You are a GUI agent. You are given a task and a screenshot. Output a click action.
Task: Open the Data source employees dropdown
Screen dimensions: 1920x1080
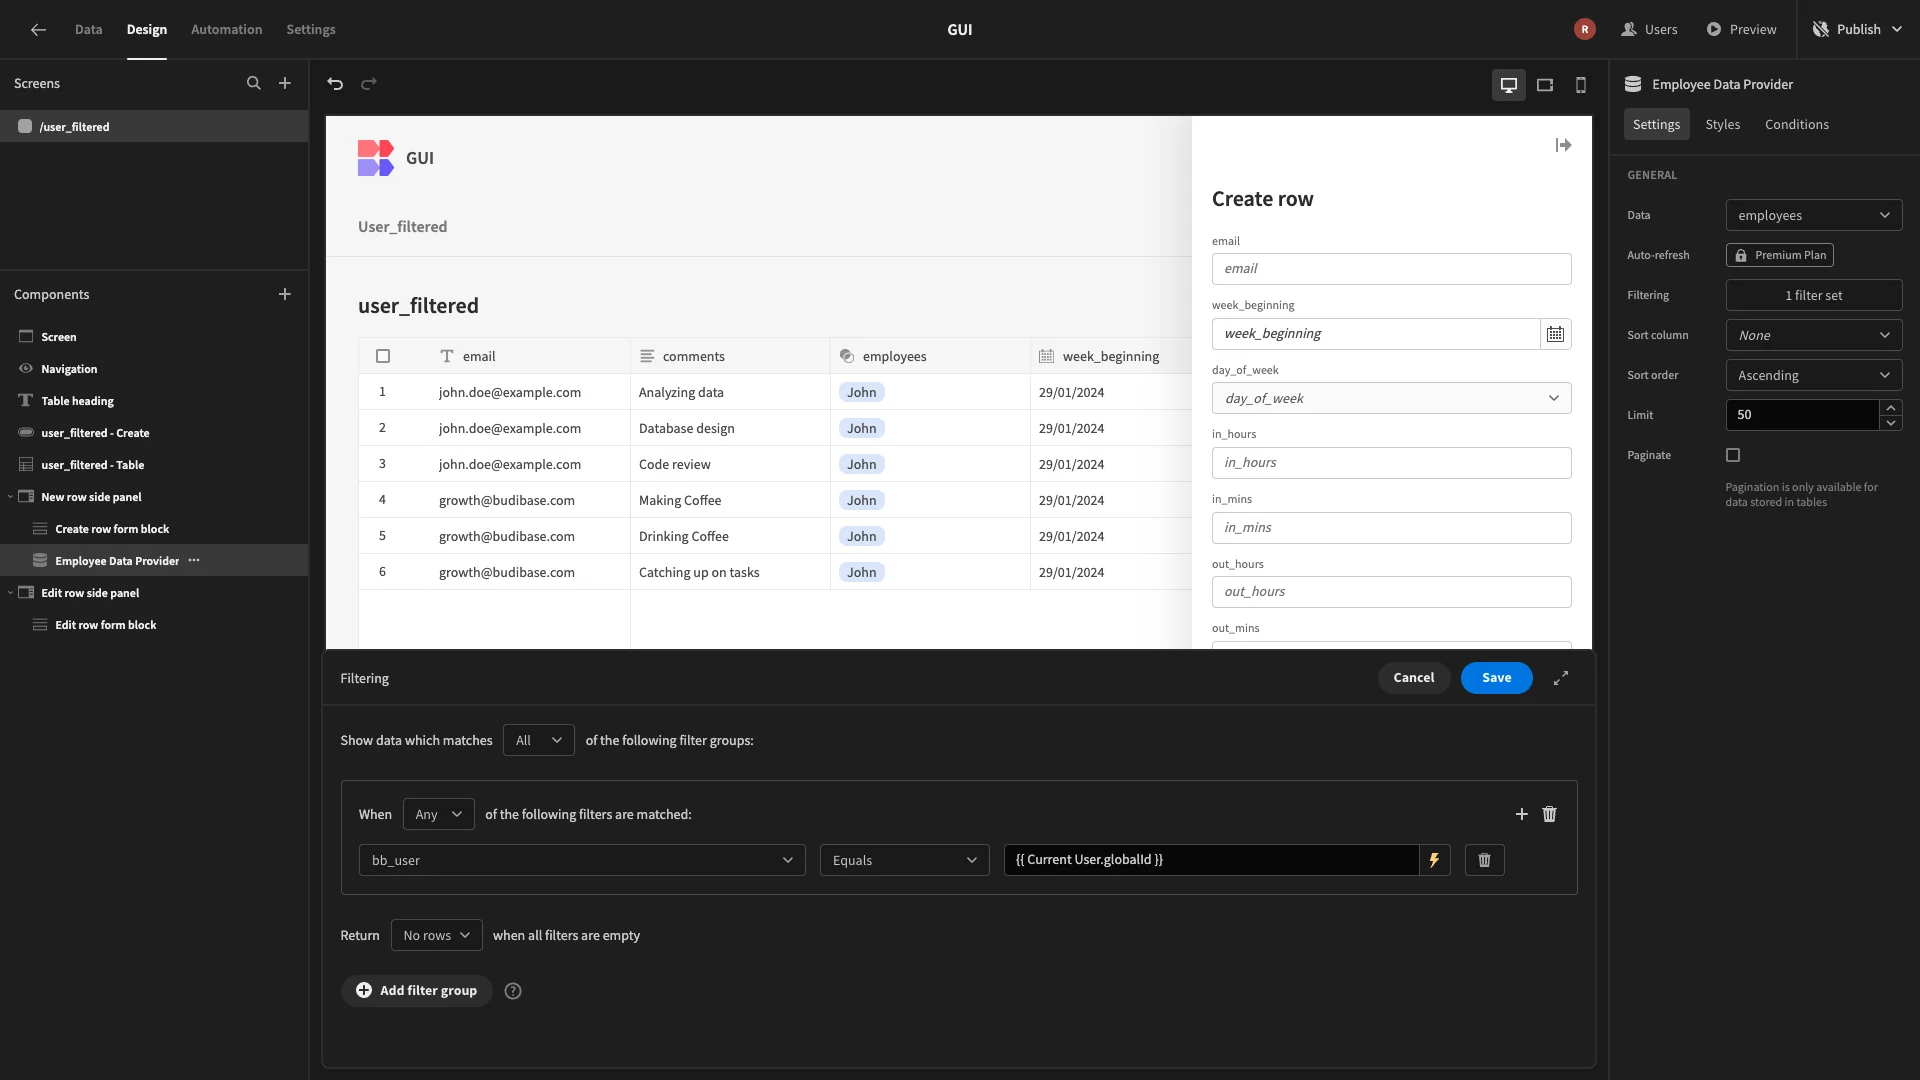(x=1813, y=215)
